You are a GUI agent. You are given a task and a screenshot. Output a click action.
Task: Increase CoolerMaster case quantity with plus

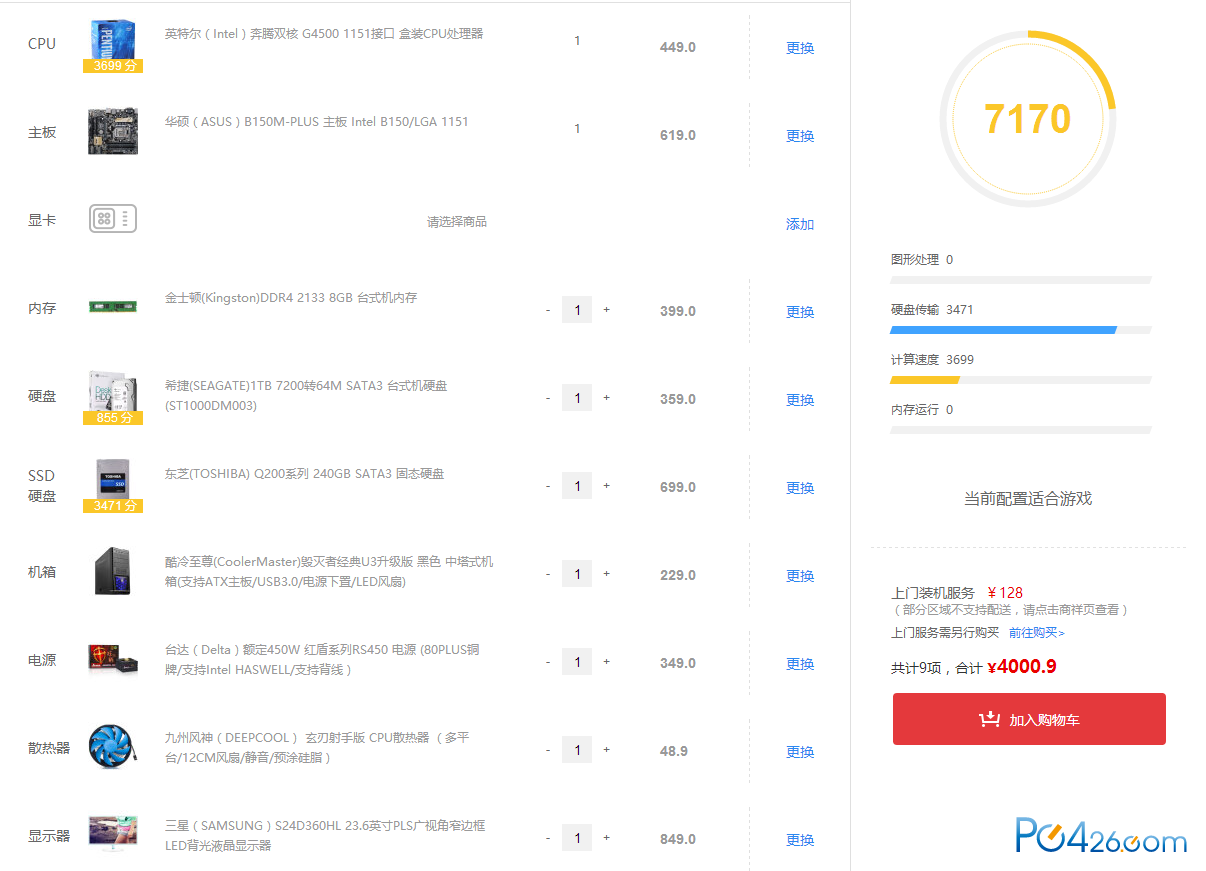[606, 574]
